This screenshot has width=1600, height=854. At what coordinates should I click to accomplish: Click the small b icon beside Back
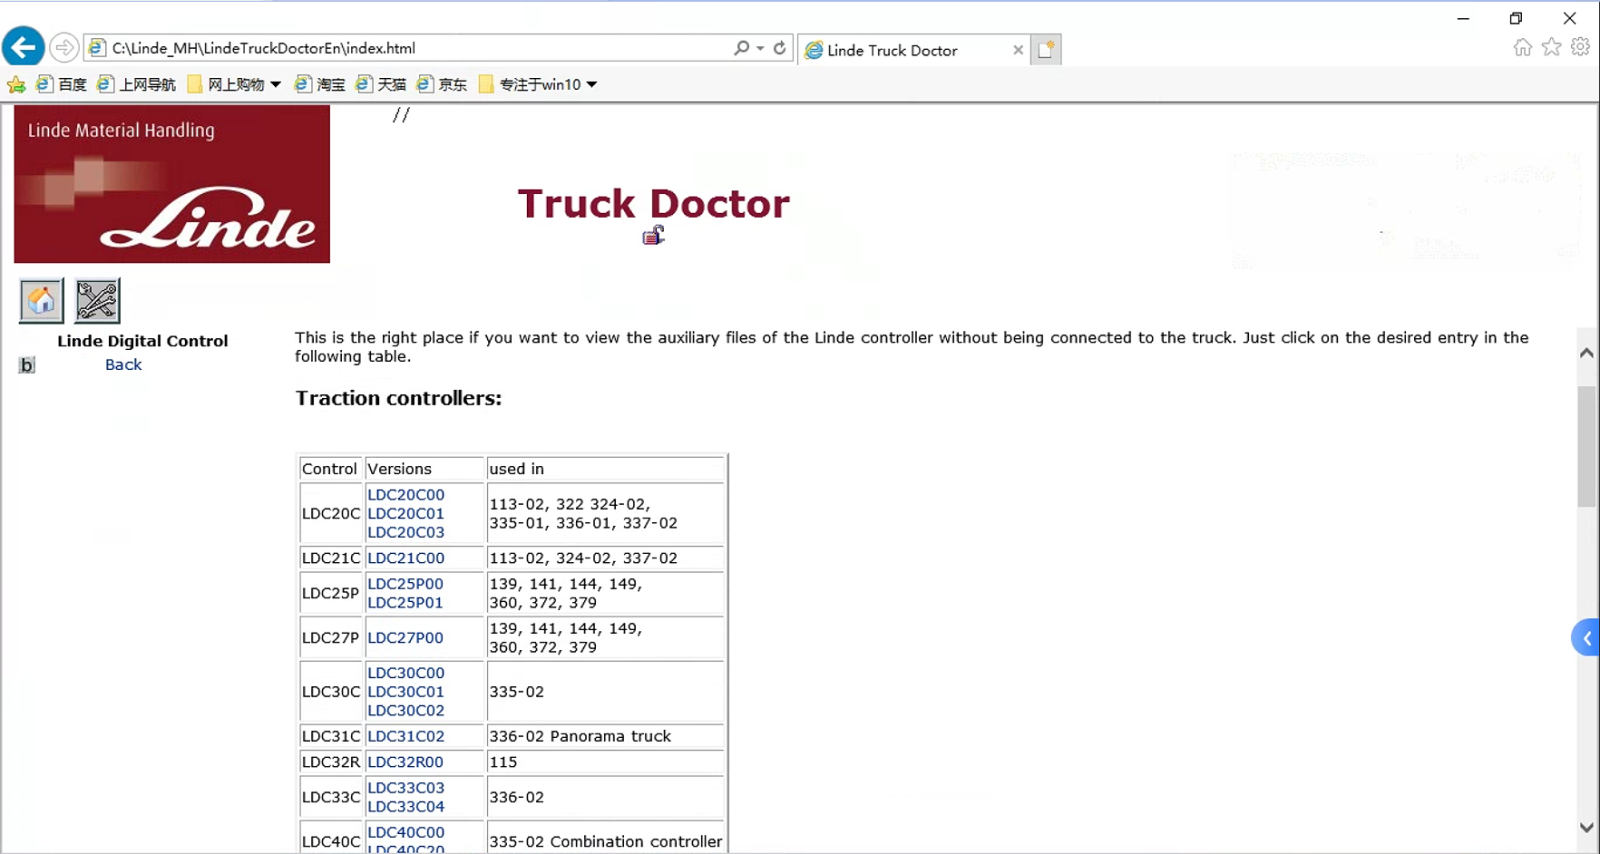coord(27,365)
